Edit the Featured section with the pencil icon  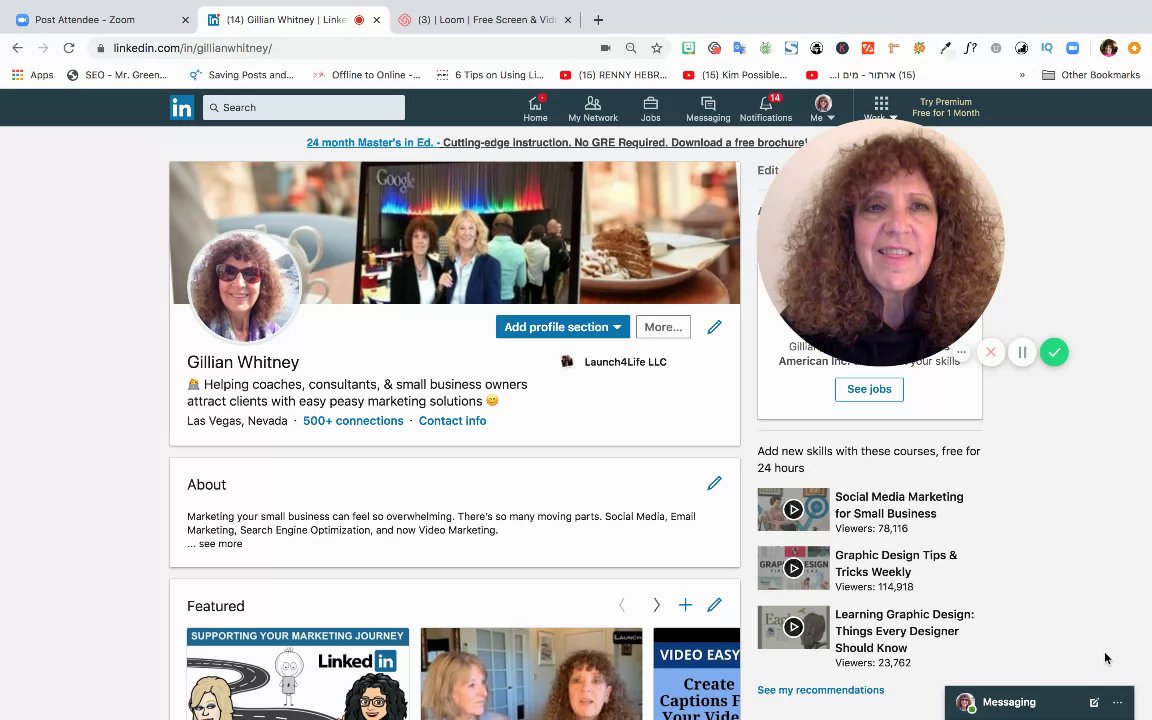(714, 605)
